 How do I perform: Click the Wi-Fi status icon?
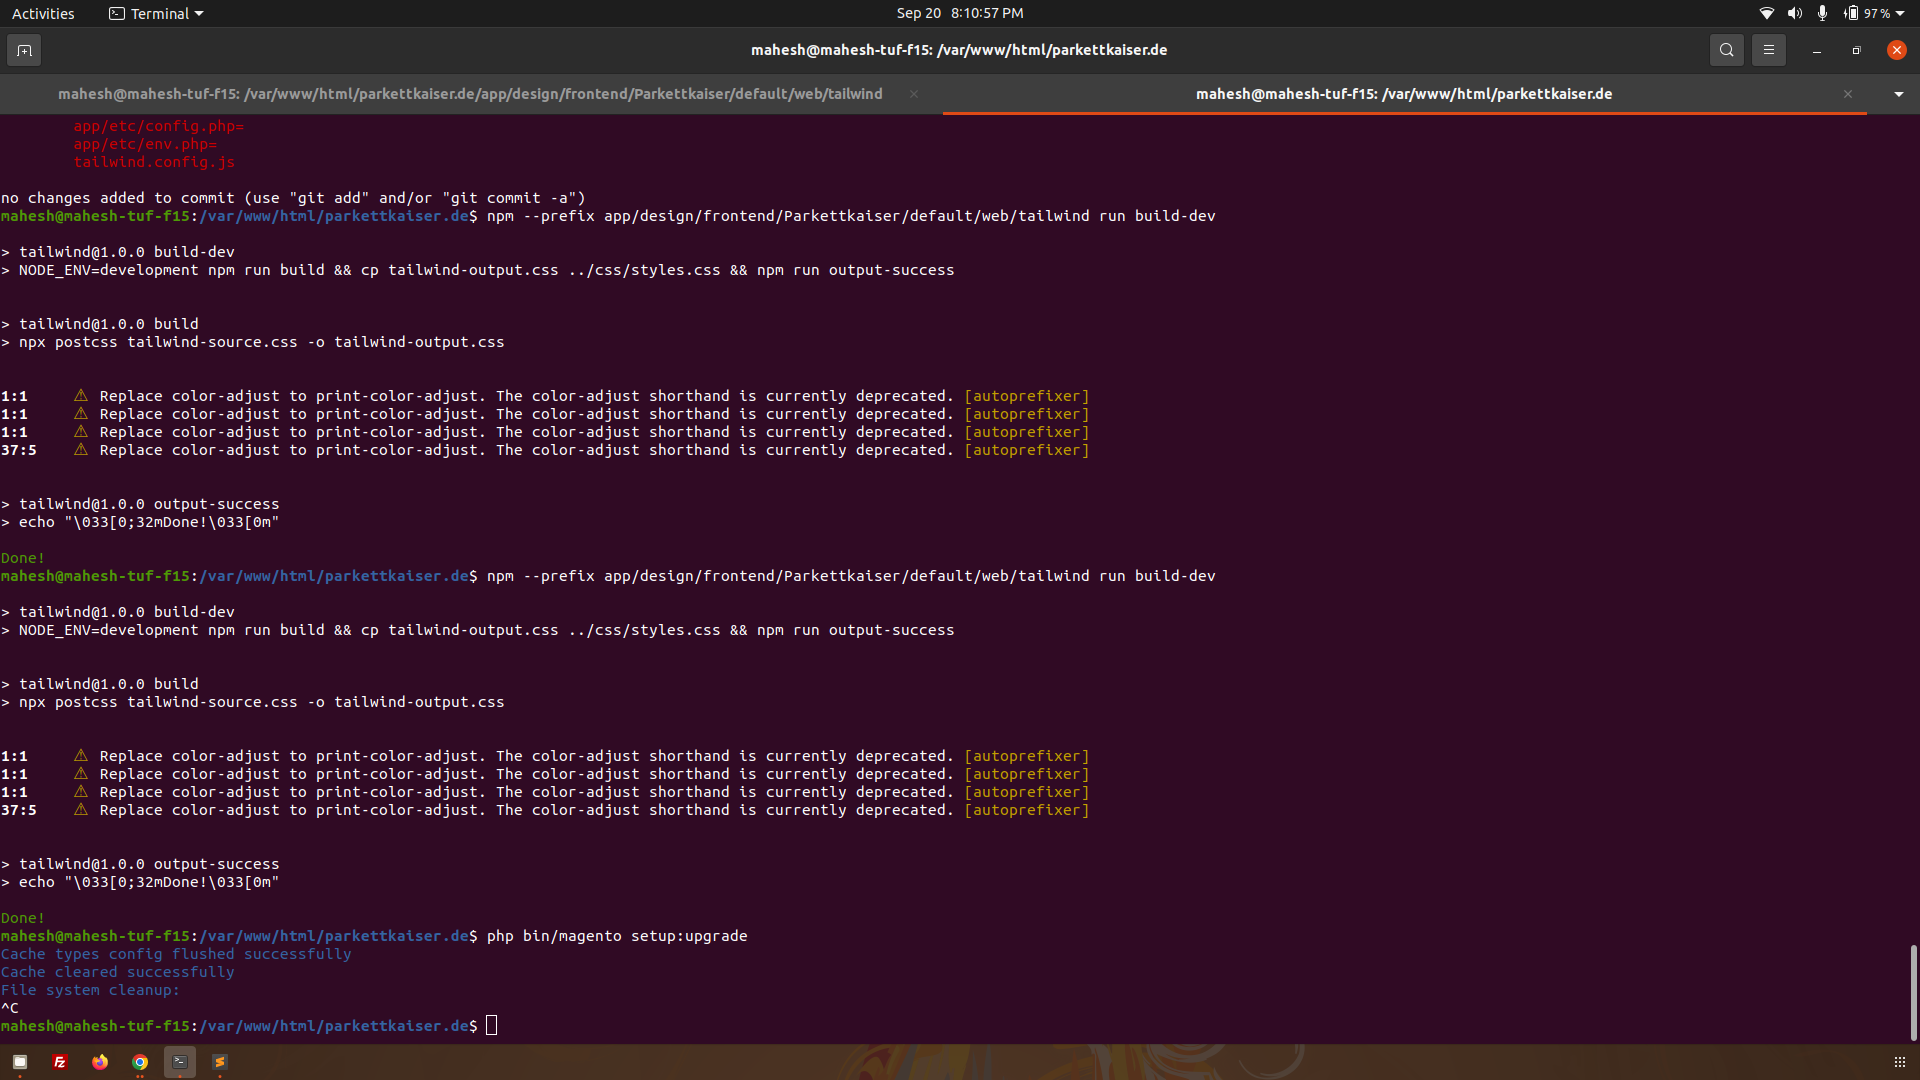[x=1767, y=13]
